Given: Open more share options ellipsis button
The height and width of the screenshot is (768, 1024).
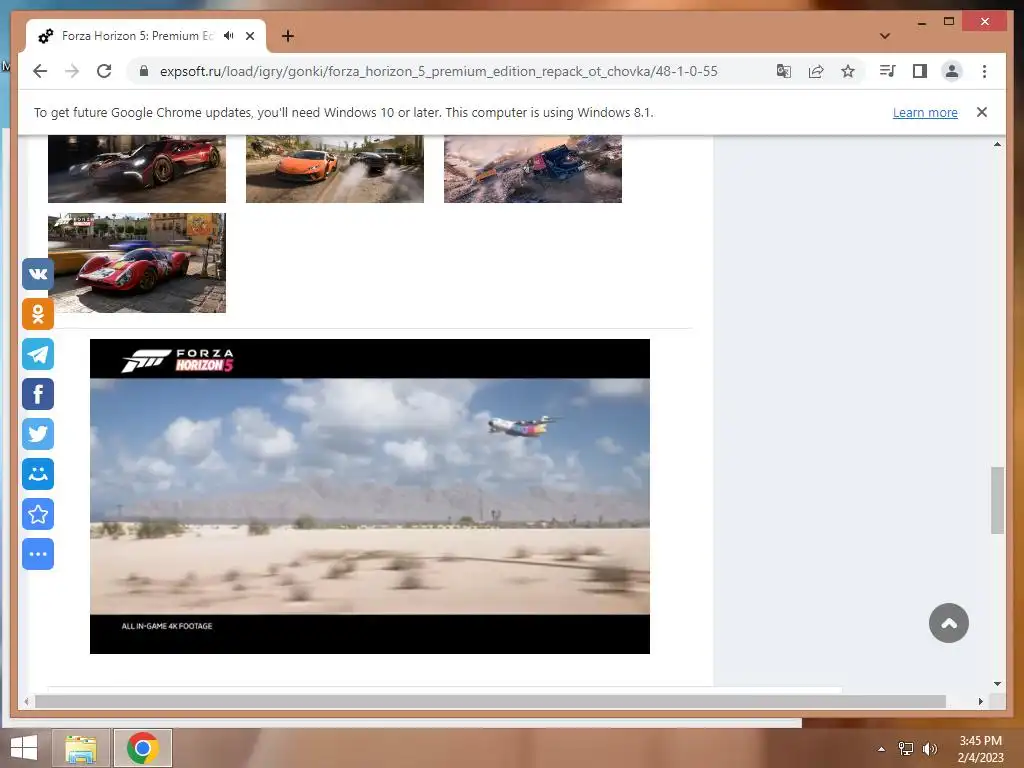Looking at the screenshot, I should point(38,554).
